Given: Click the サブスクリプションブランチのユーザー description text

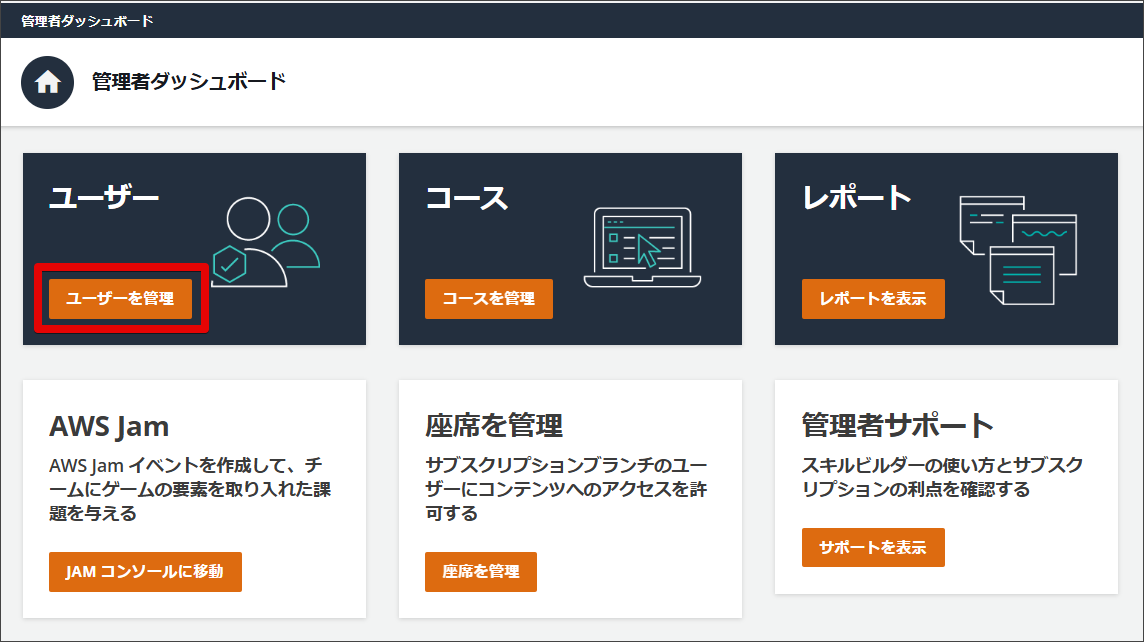Looking at the screenshot, I should click(x=566, y=489).
